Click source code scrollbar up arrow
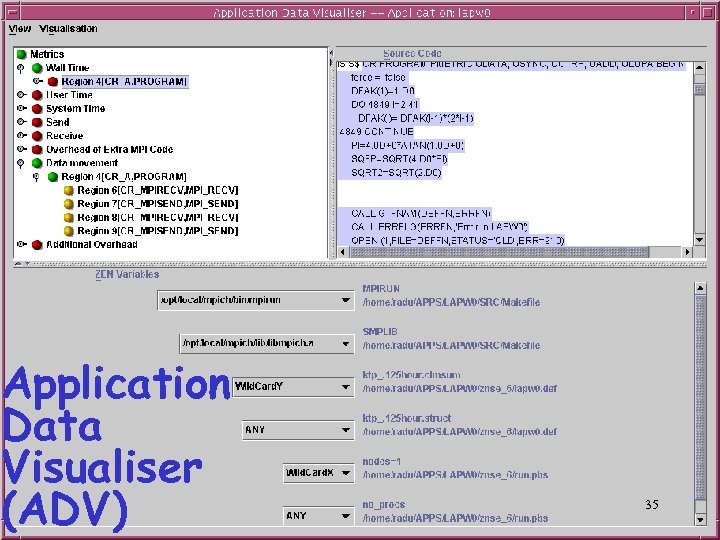Viewport: 720px width, 540px height. pyautogui.click(x=699, y=68)
